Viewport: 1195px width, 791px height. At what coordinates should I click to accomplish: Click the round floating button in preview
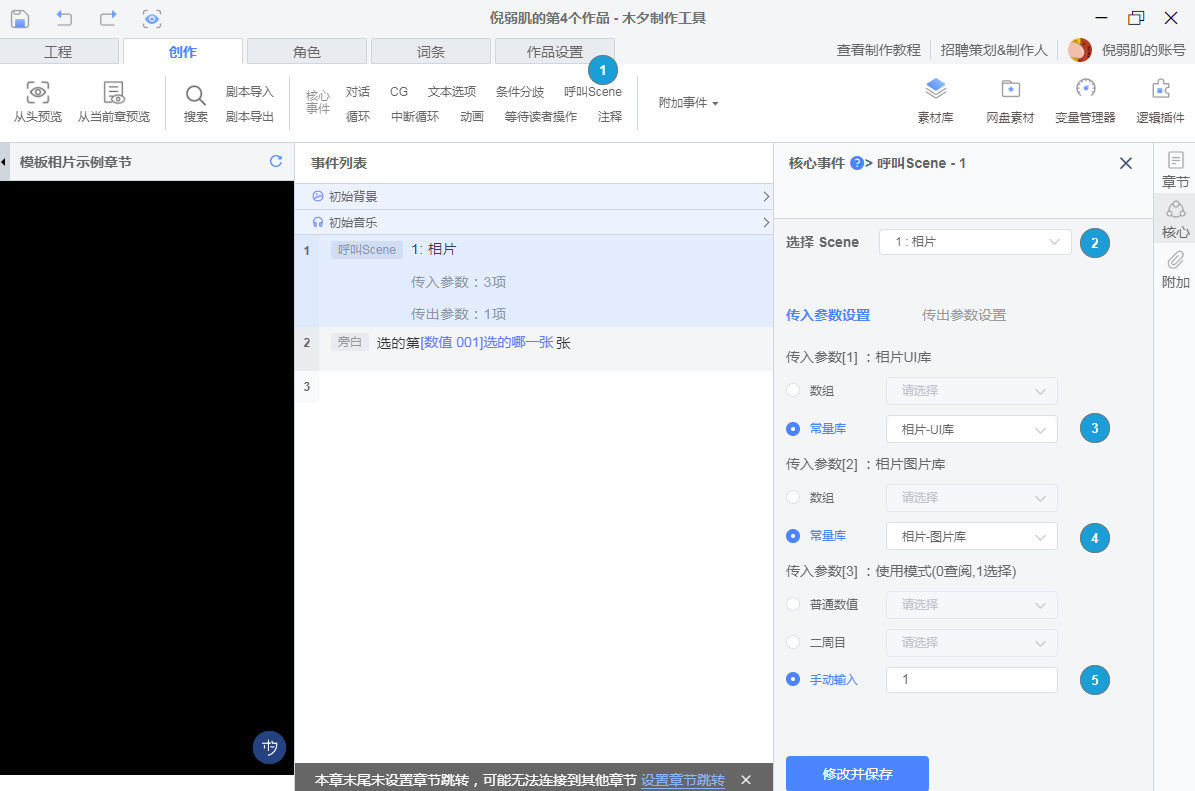pyautogui.click(x=269, y=748)
